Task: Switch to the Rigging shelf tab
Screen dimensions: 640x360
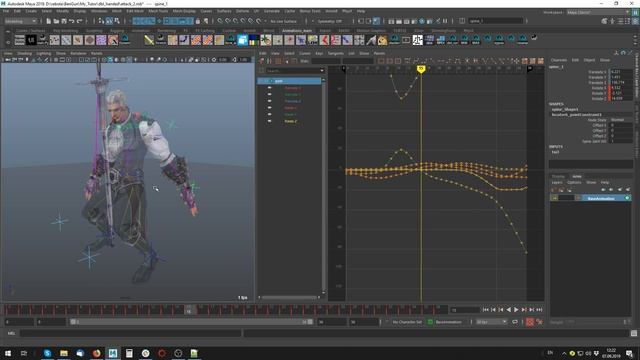Action: tap(117, 31)
